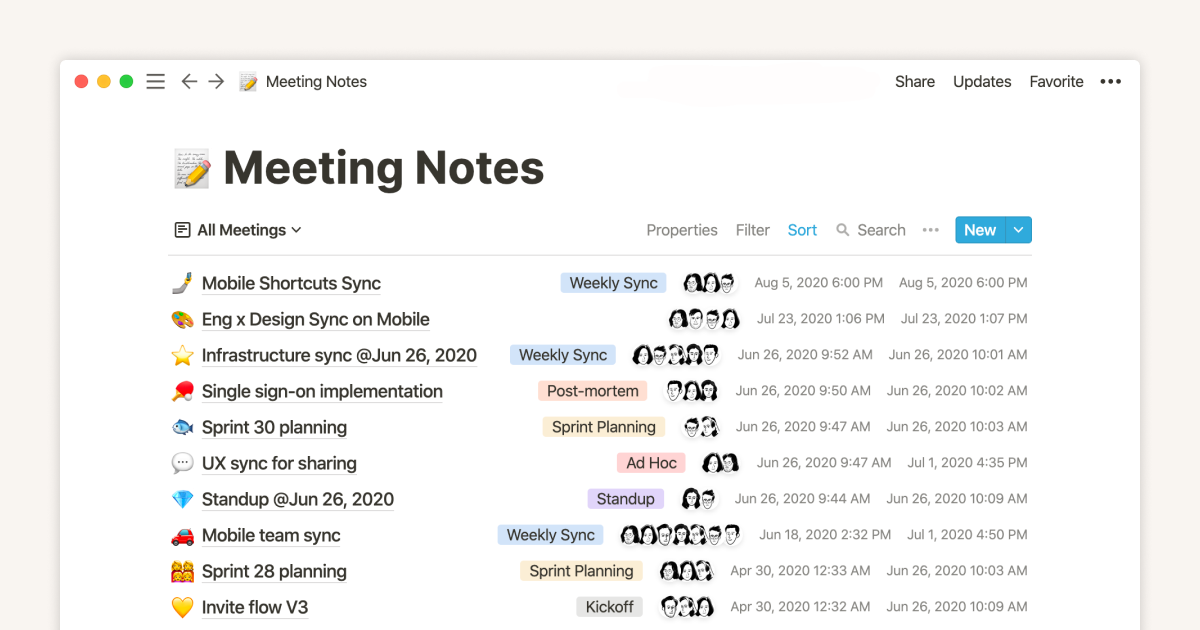Open the New button's dropdown arrow
Screen dimensions: 1200x630
1019,230
